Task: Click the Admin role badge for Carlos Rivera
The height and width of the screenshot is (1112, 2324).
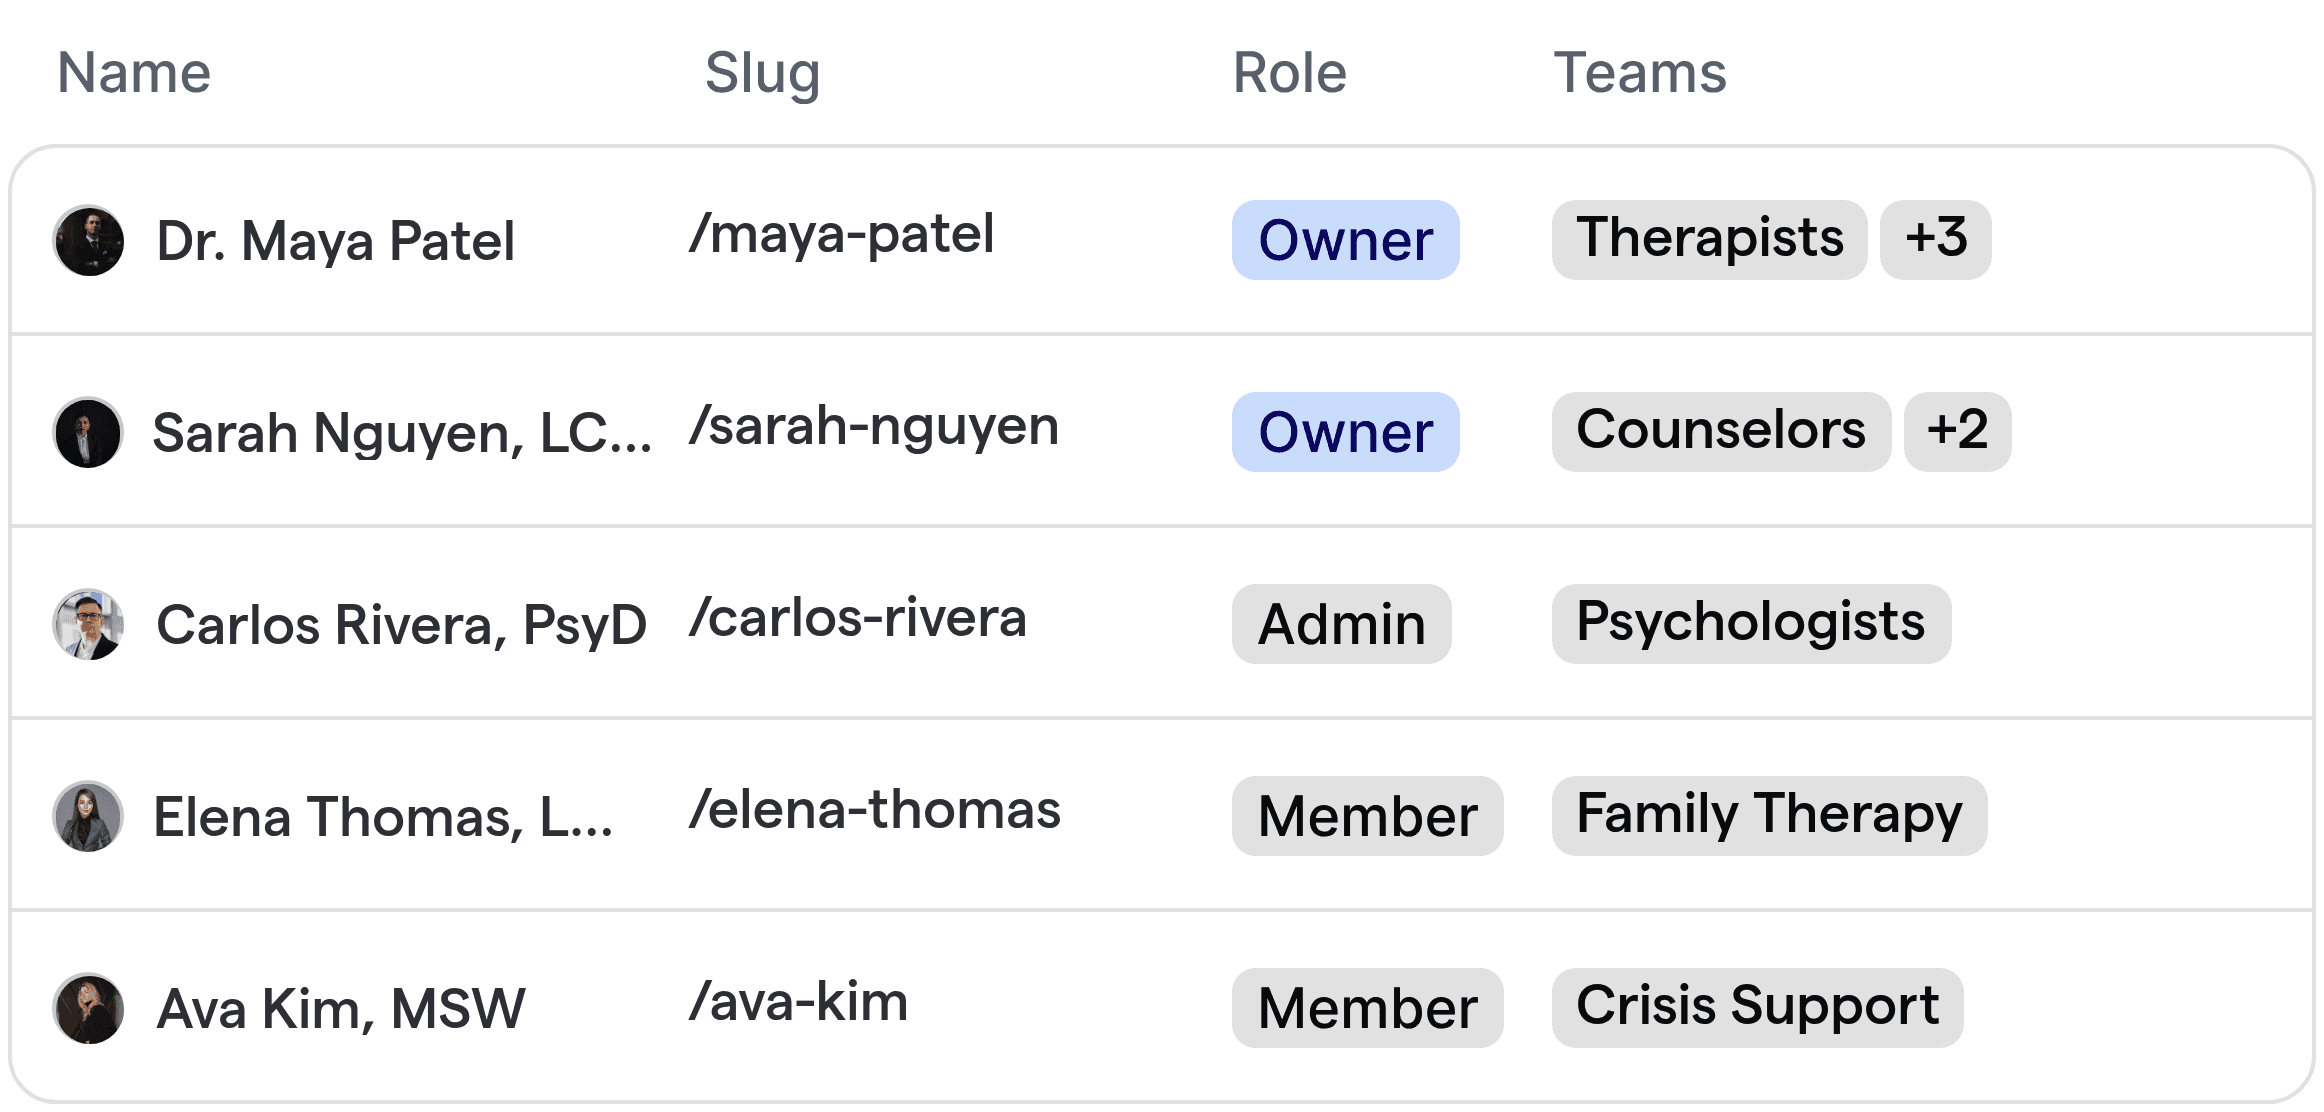Action: coord(1341,624)
